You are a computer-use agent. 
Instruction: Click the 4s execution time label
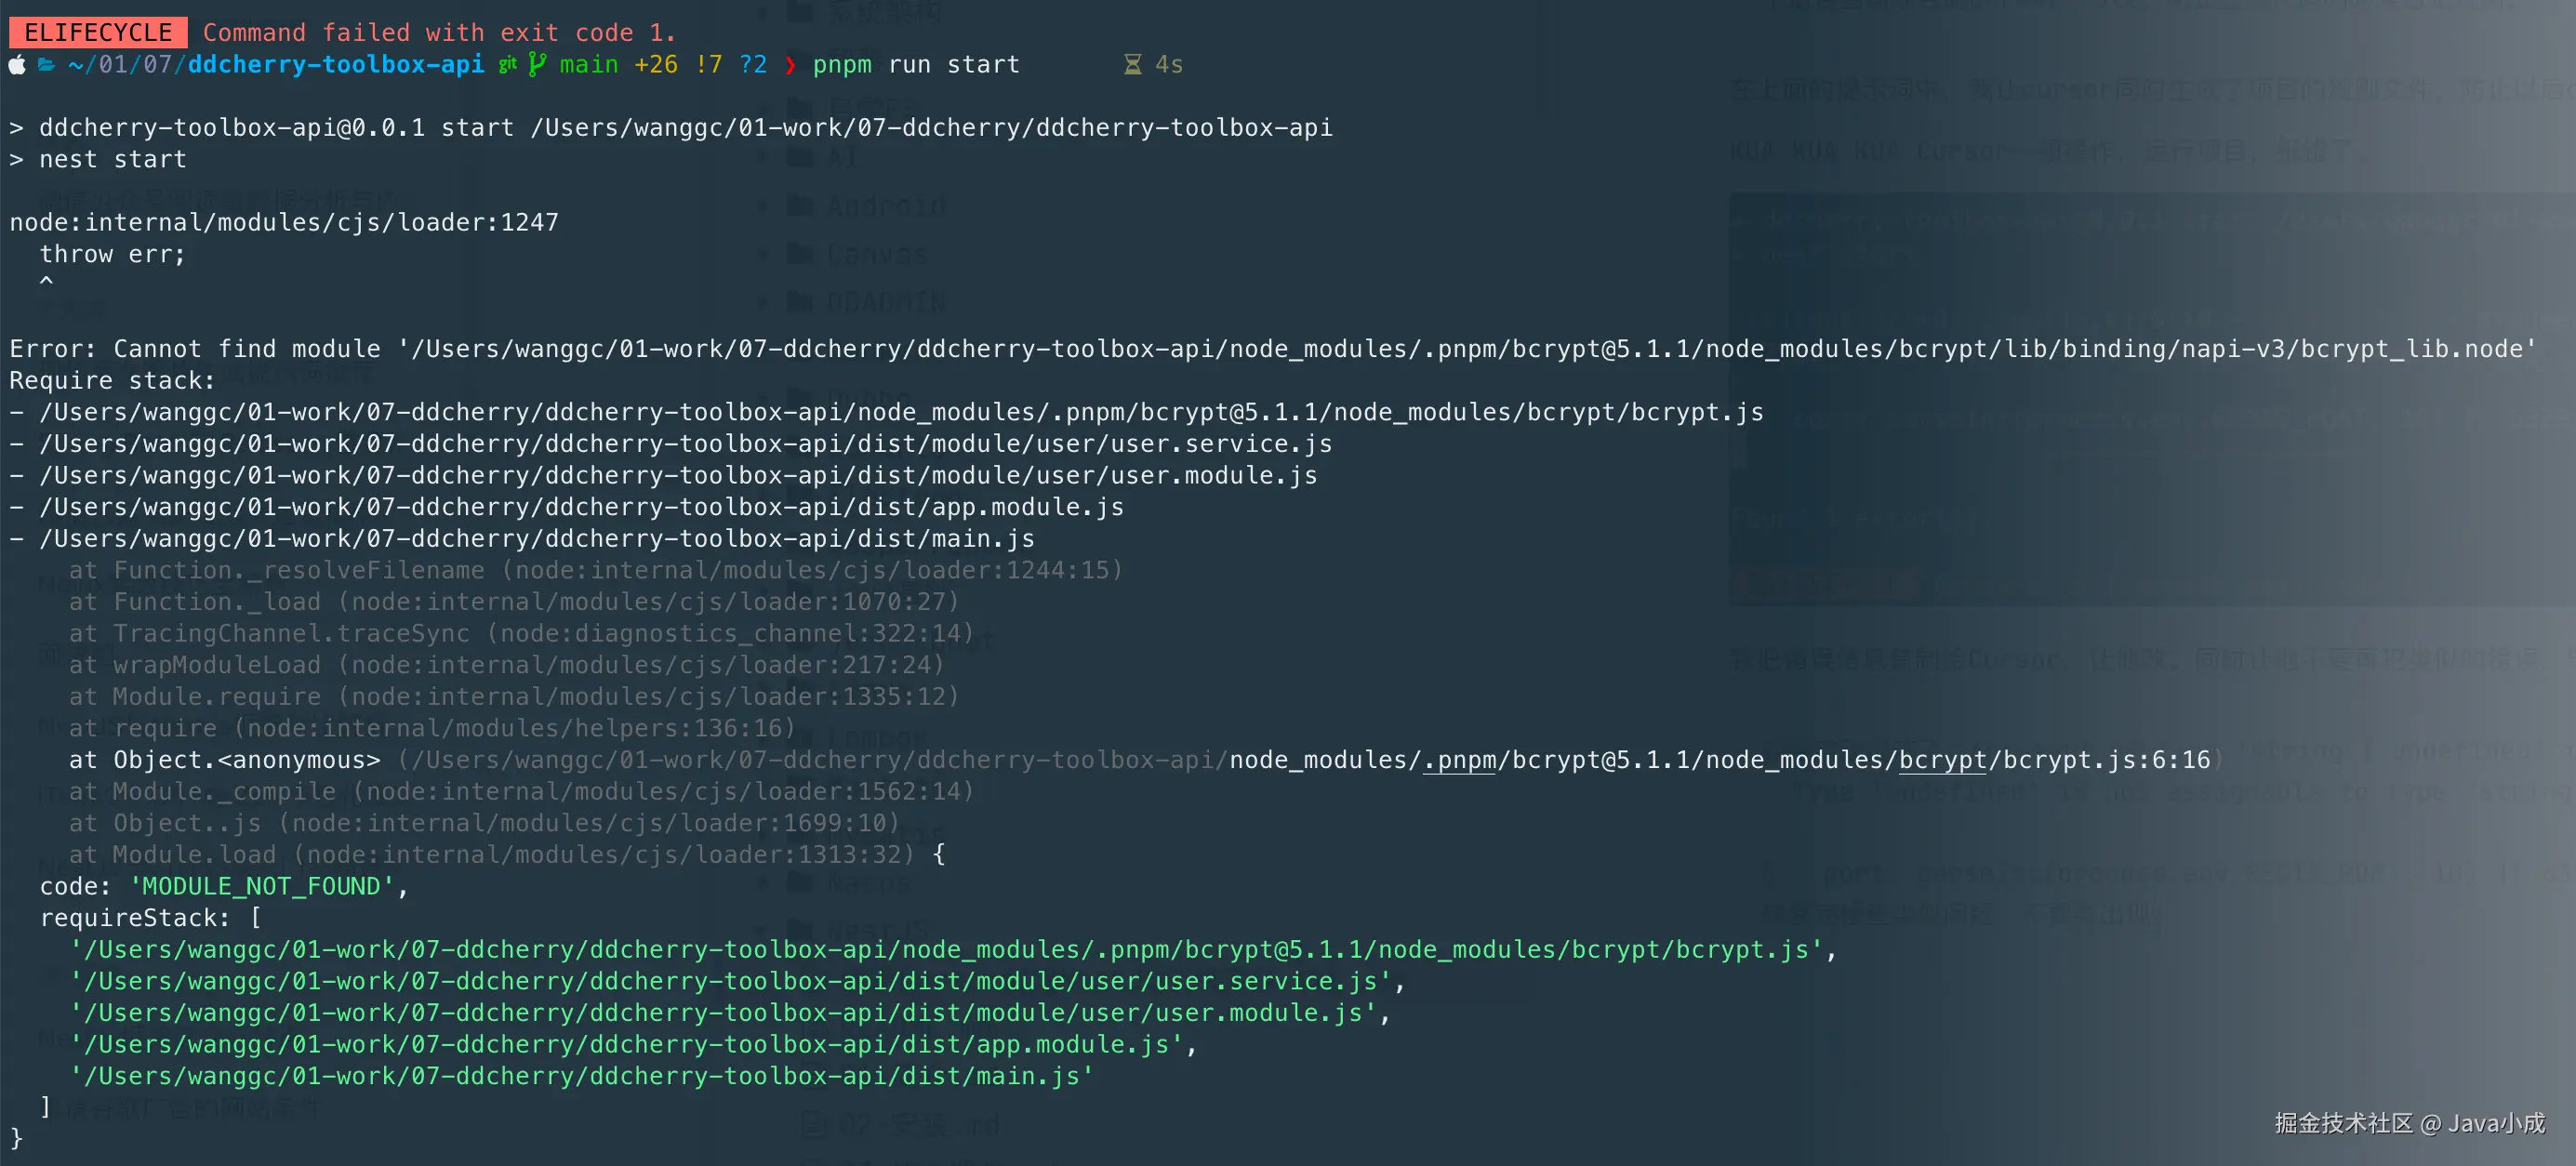1169,65
